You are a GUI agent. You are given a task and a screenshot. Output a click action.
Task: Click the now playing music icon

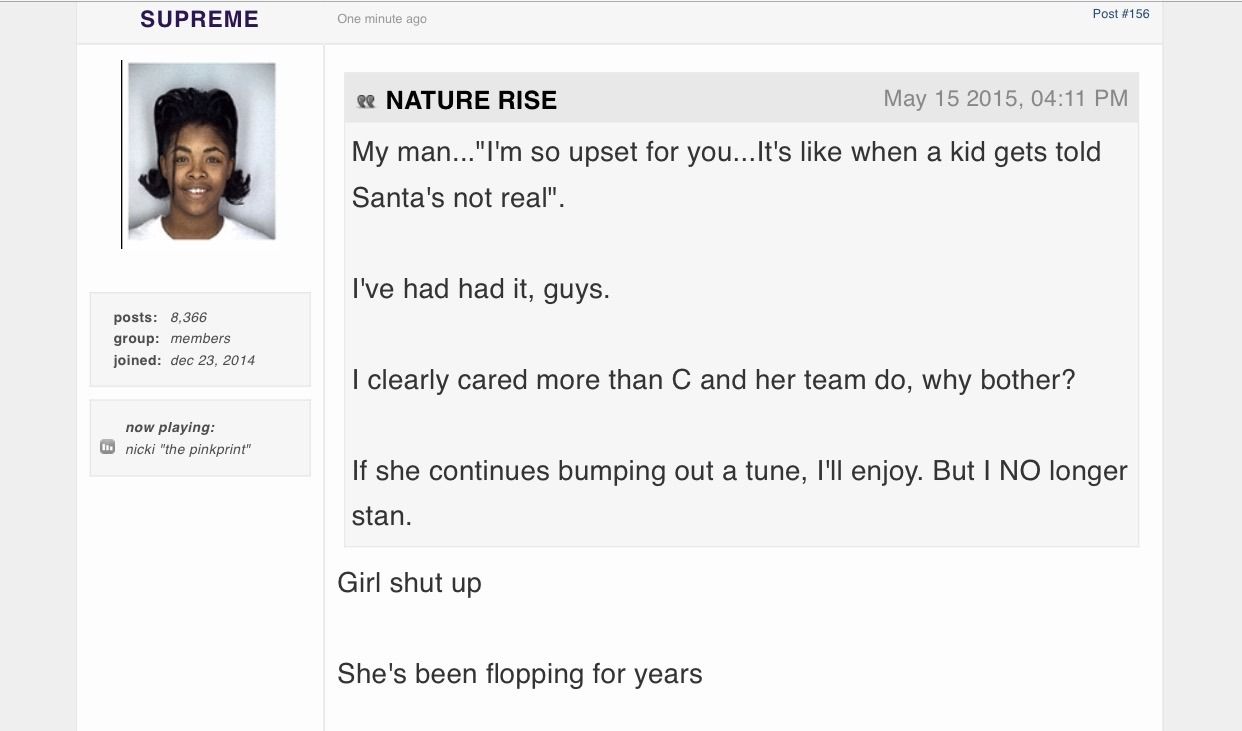point(108,447)
